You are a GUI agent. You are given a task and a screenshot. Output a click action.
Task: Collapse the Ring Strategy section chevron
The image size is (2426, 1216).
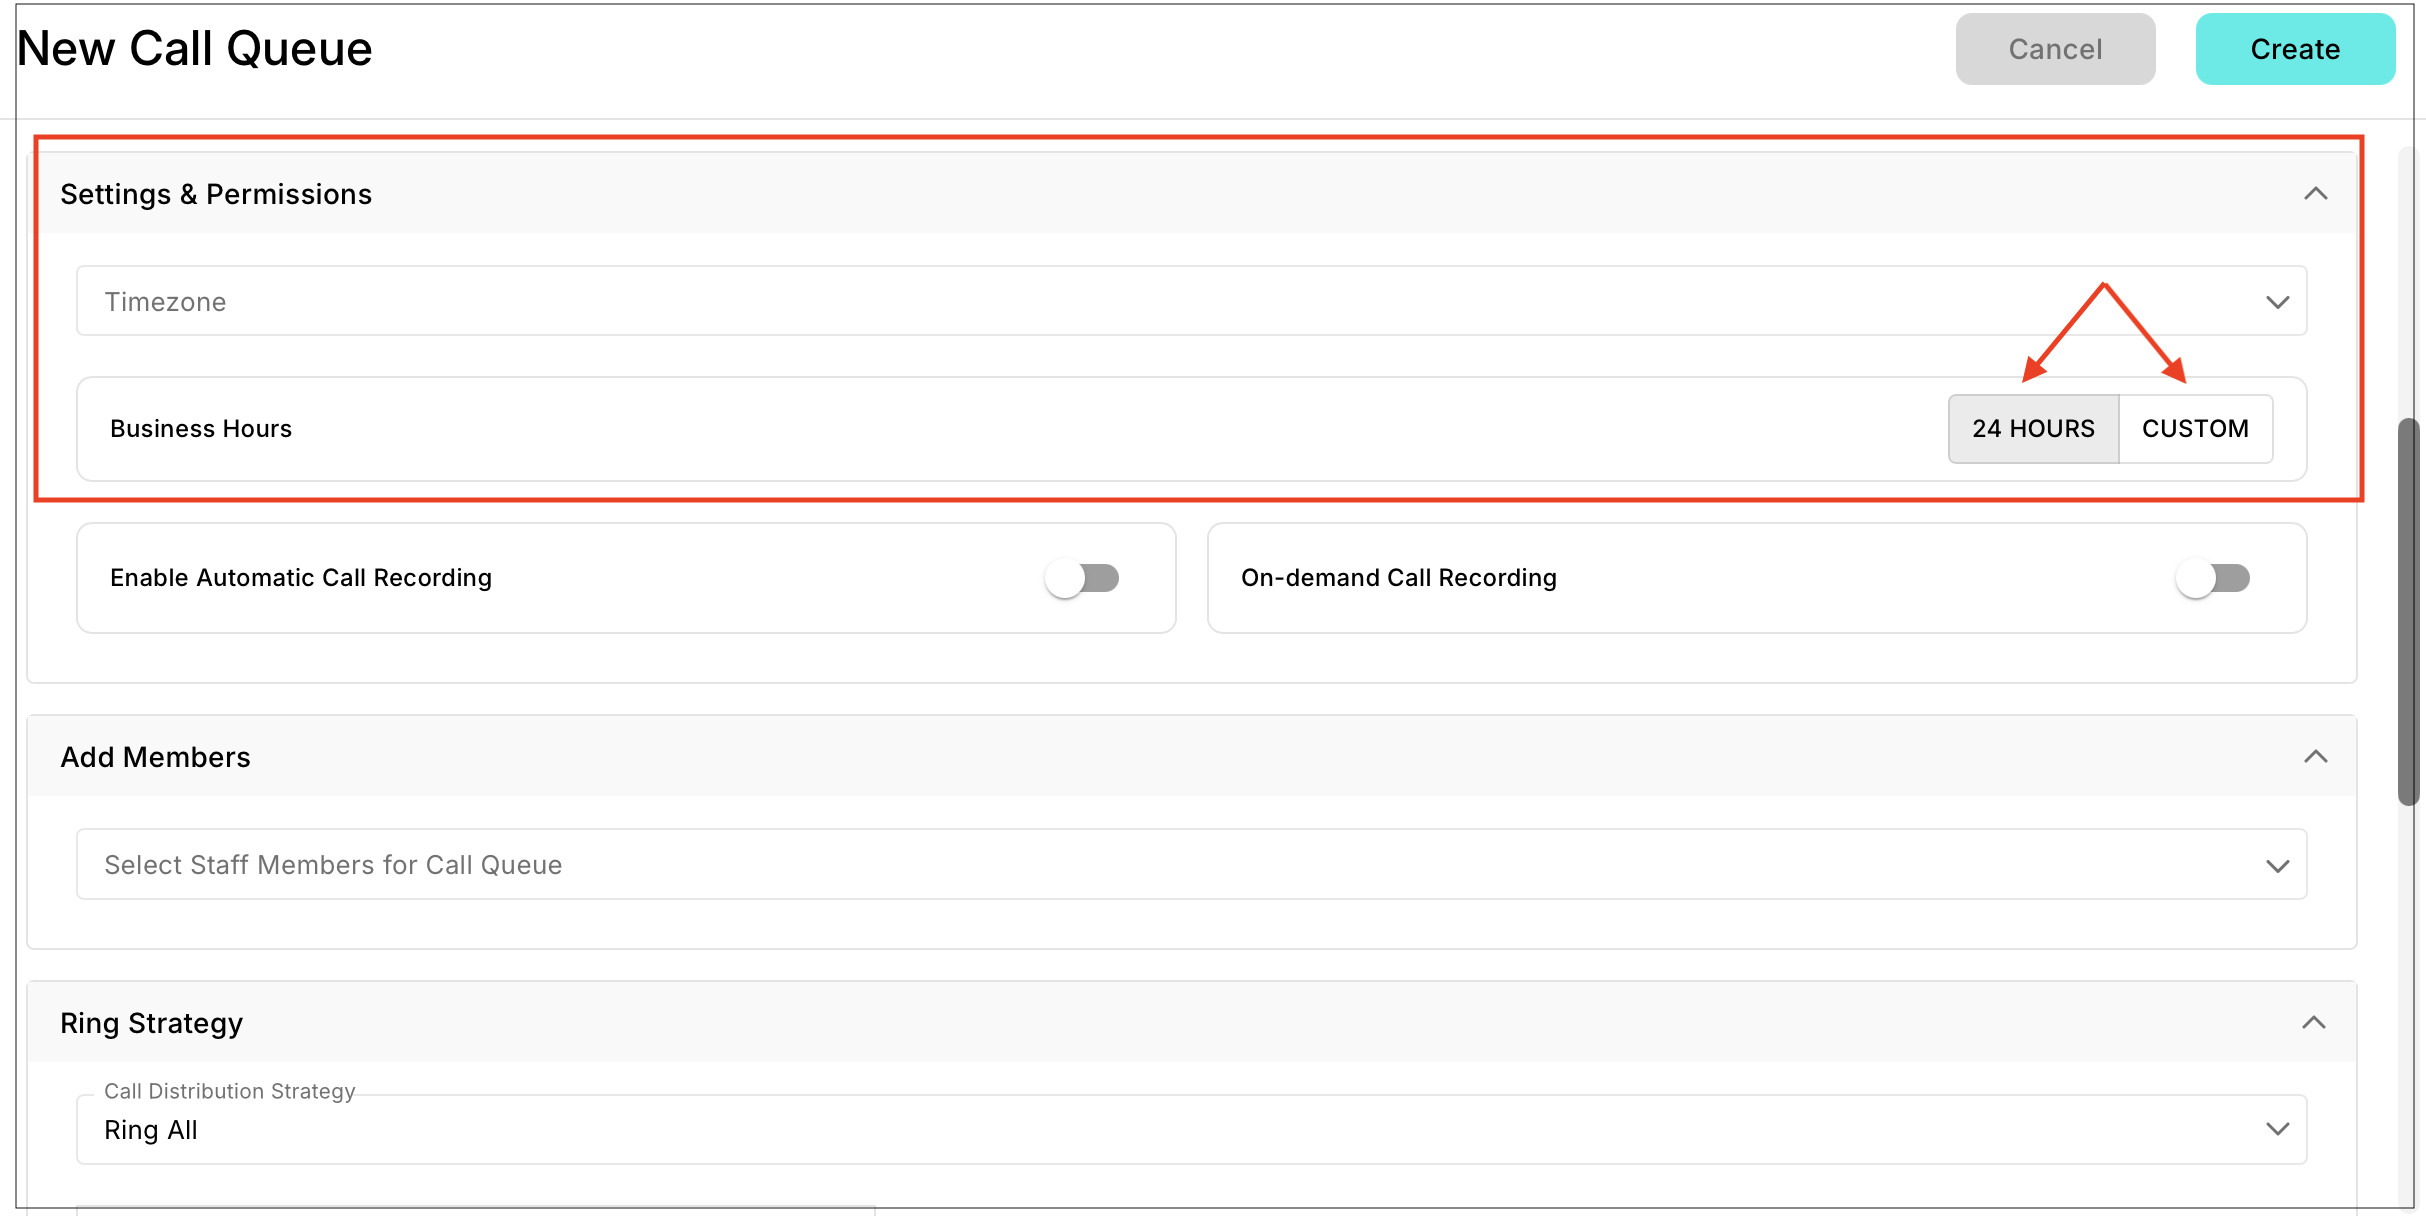click(x=2313, y=1022)
